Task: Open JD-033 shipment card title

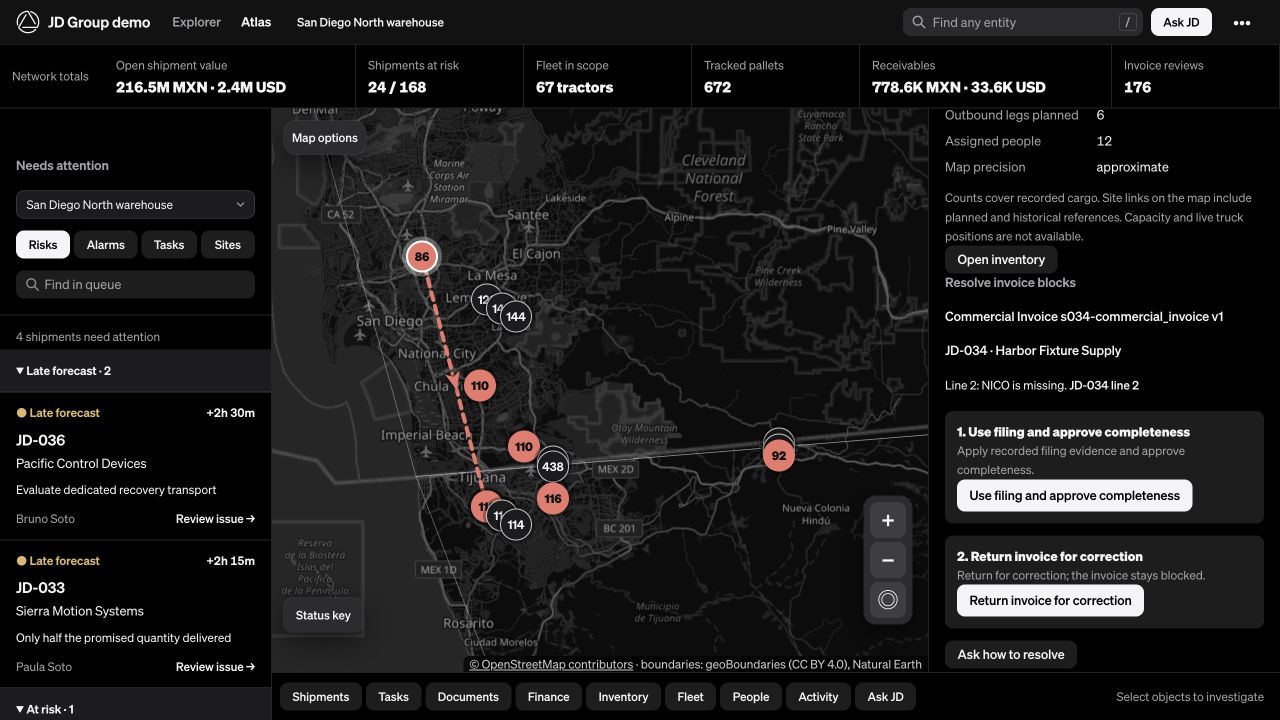Action: click(x=41, y=588)
